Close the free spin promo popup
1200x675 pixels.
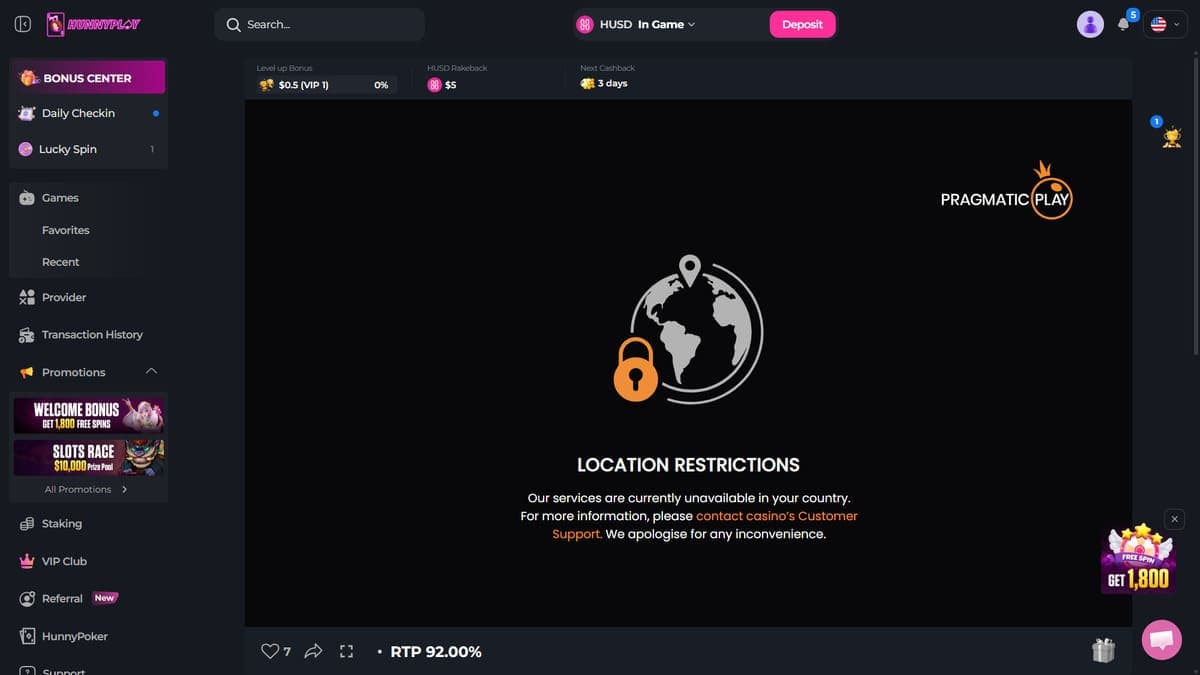tap(1175, 519)
